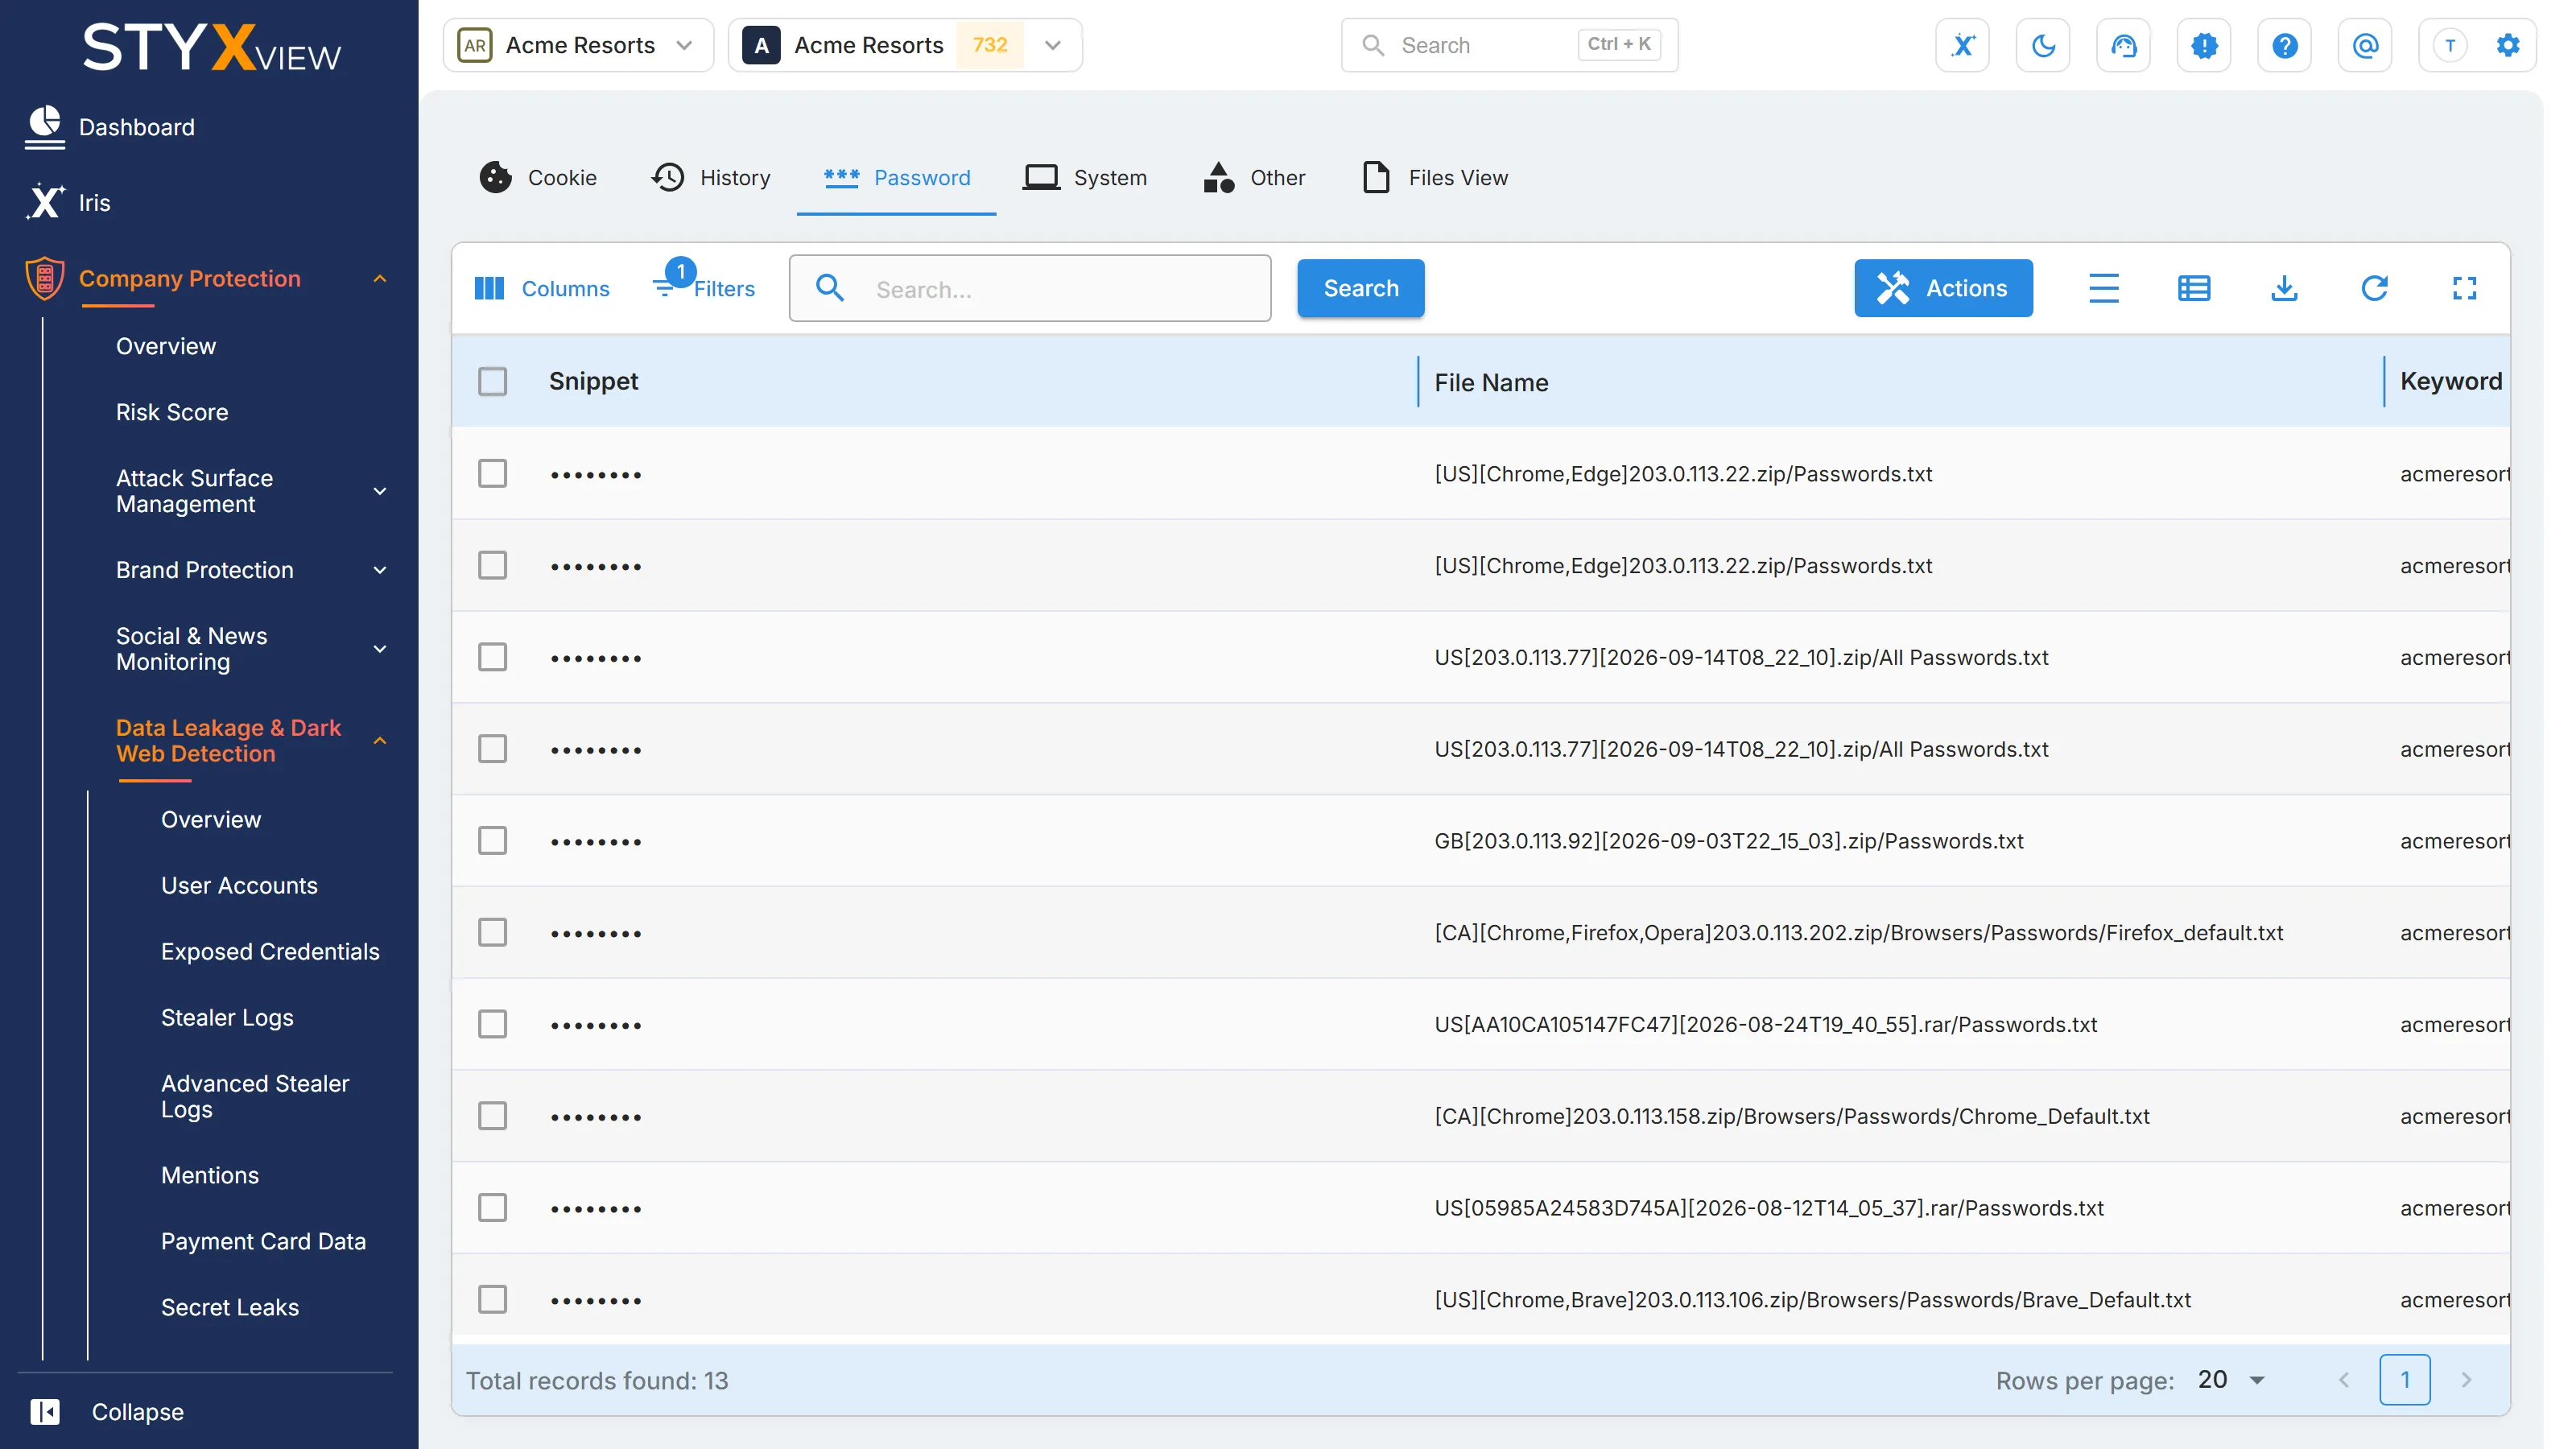The width and height of the screenshot is (2576, 1449).
Task: Open the settings gear icon
Action: click(2507, 45)
